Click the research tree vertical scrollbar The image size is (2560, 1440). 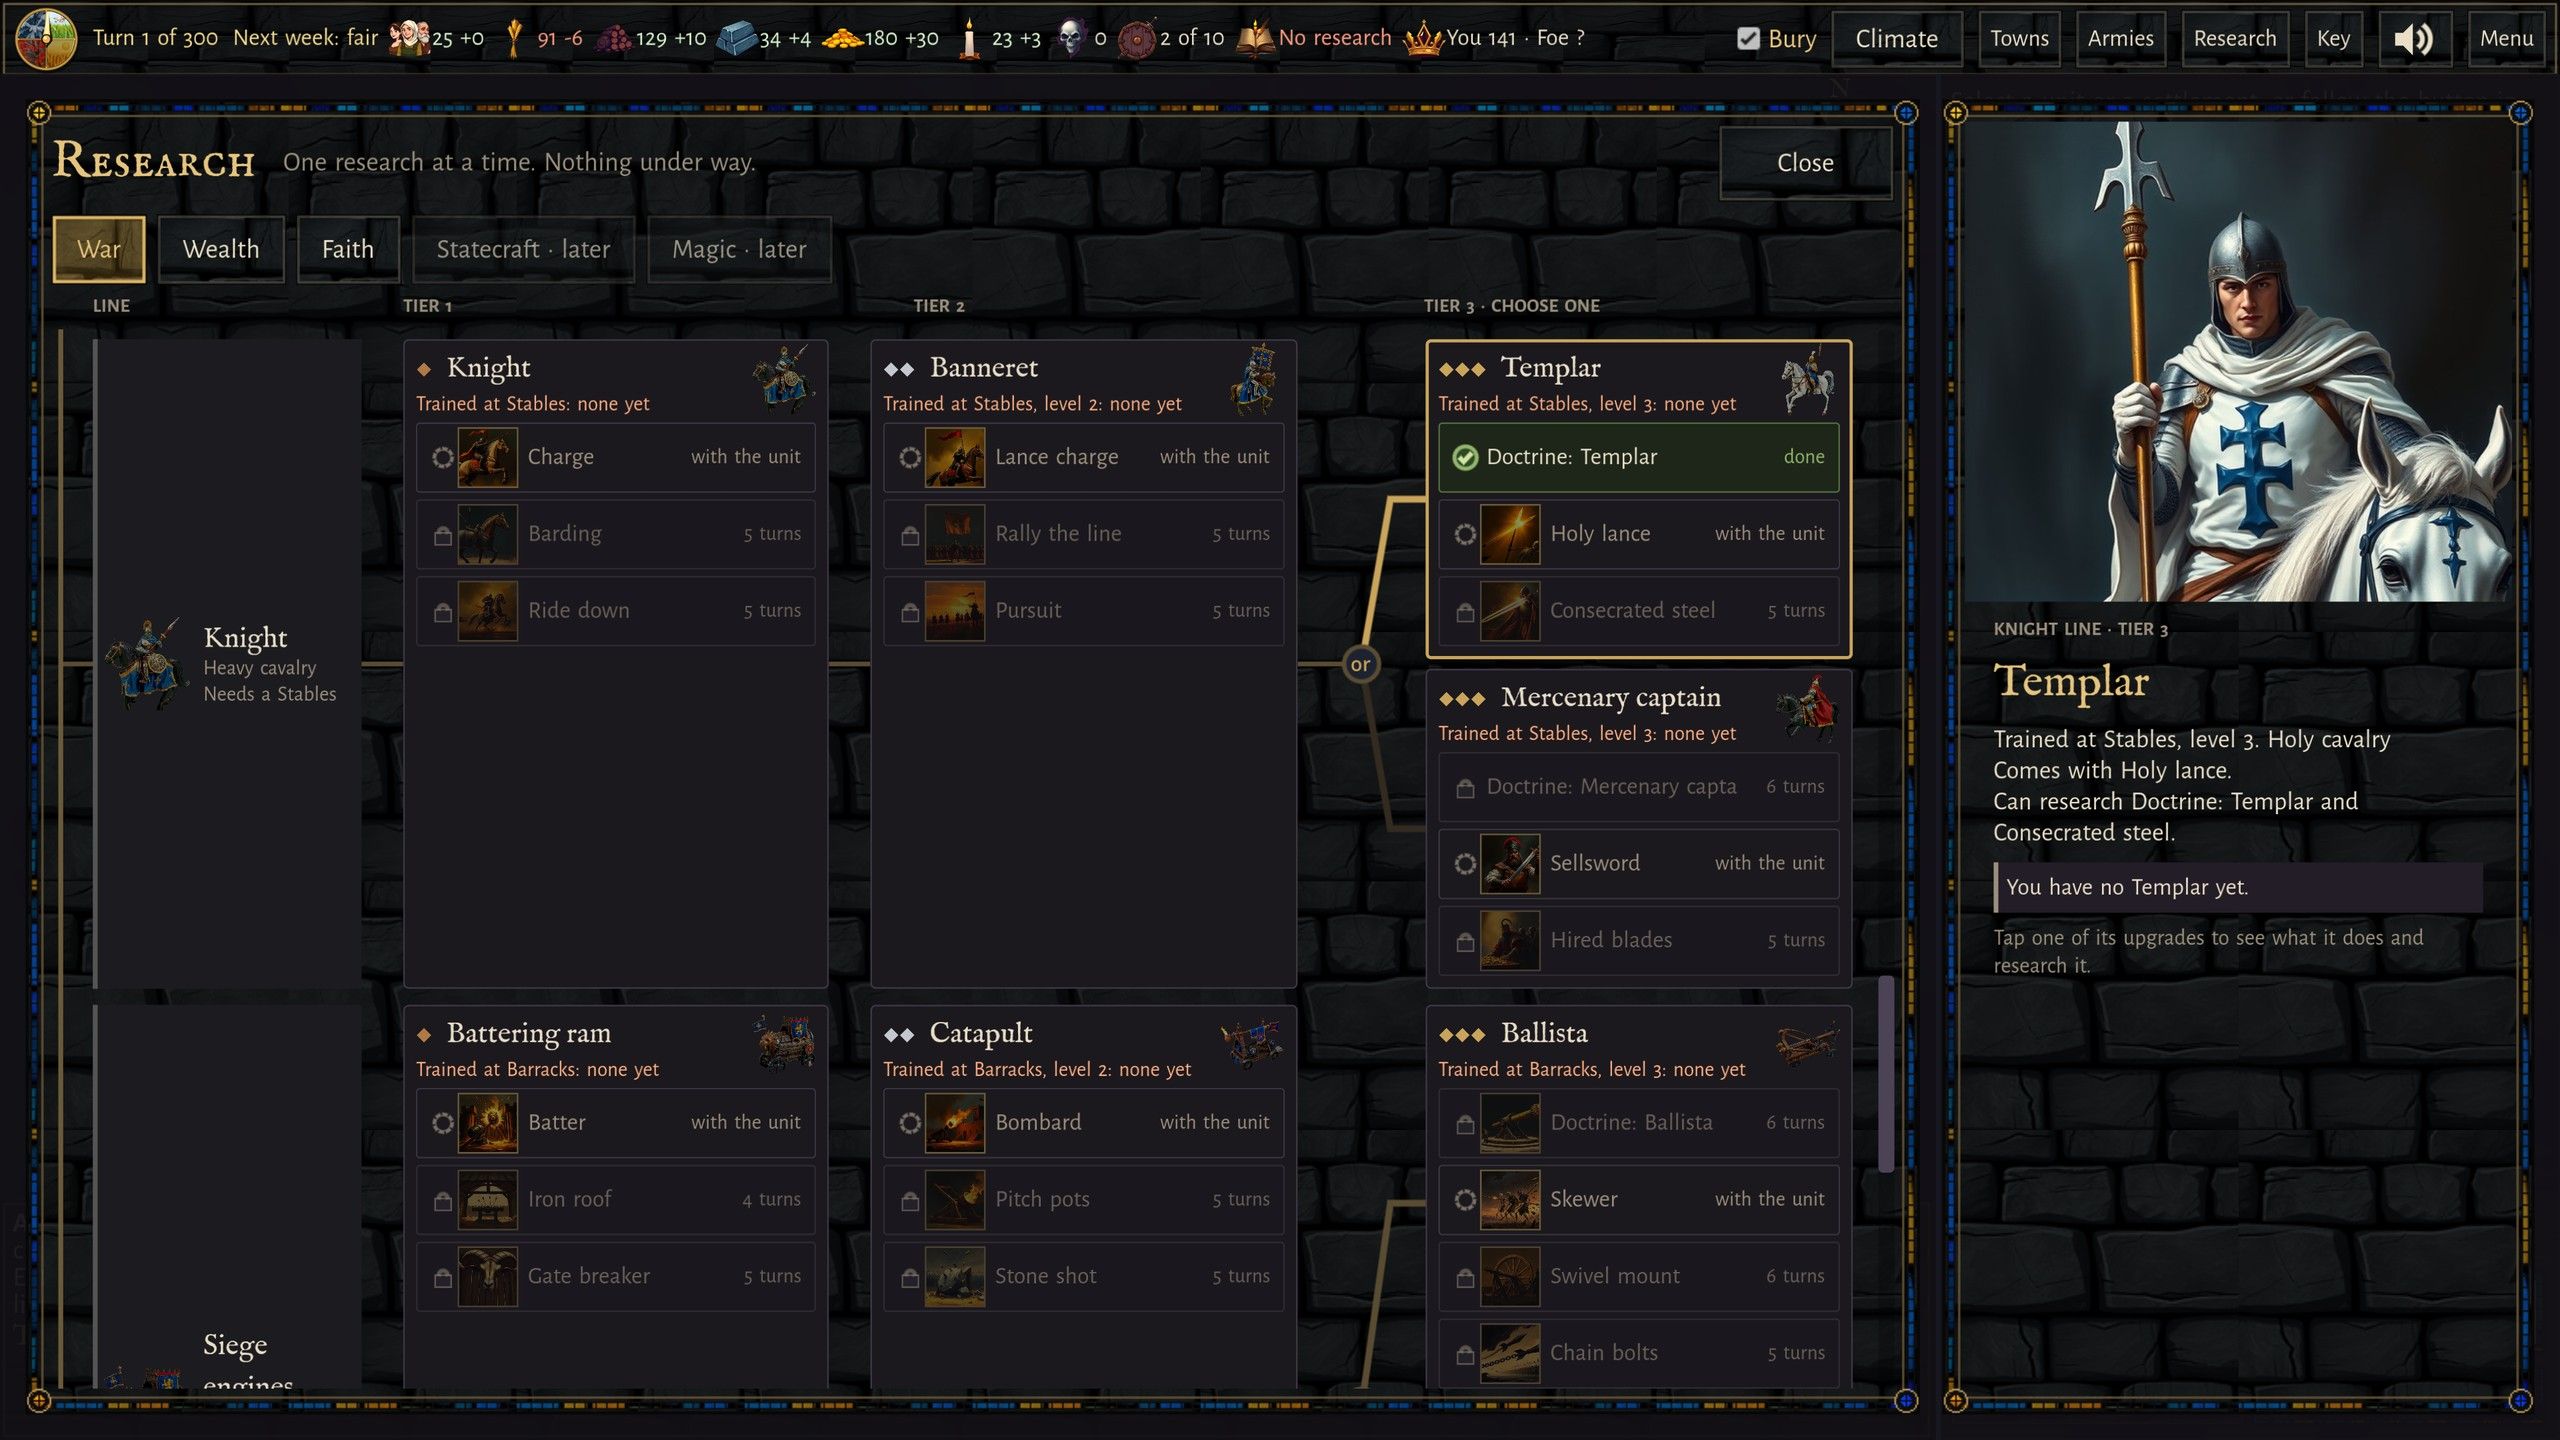point(1886,1074)
